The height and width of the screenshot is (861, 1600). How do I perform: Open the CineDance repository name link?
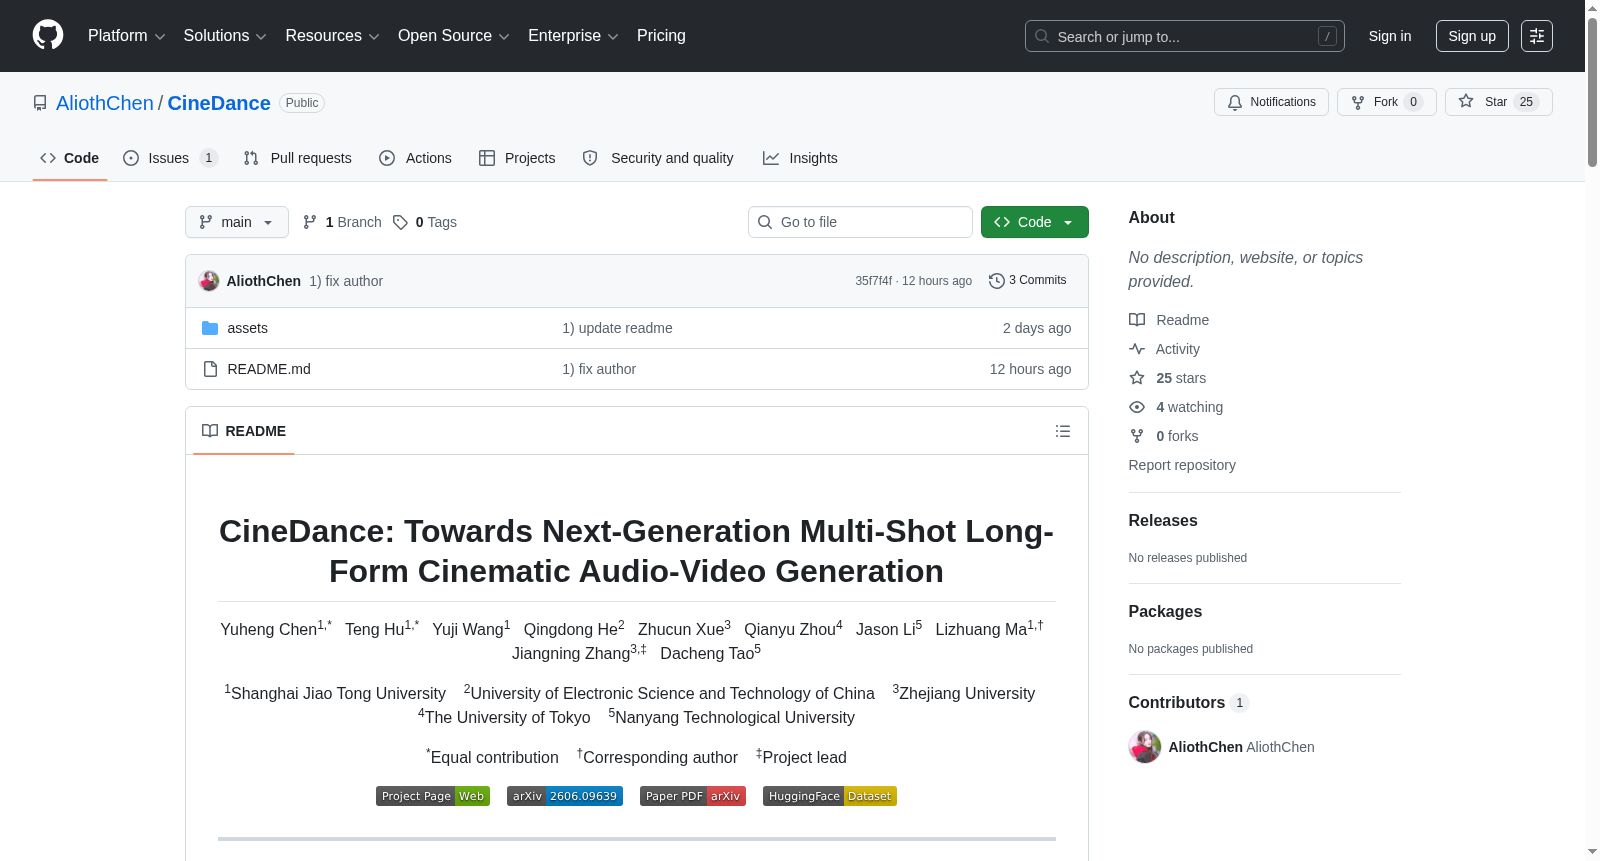[x=219, y=103]
